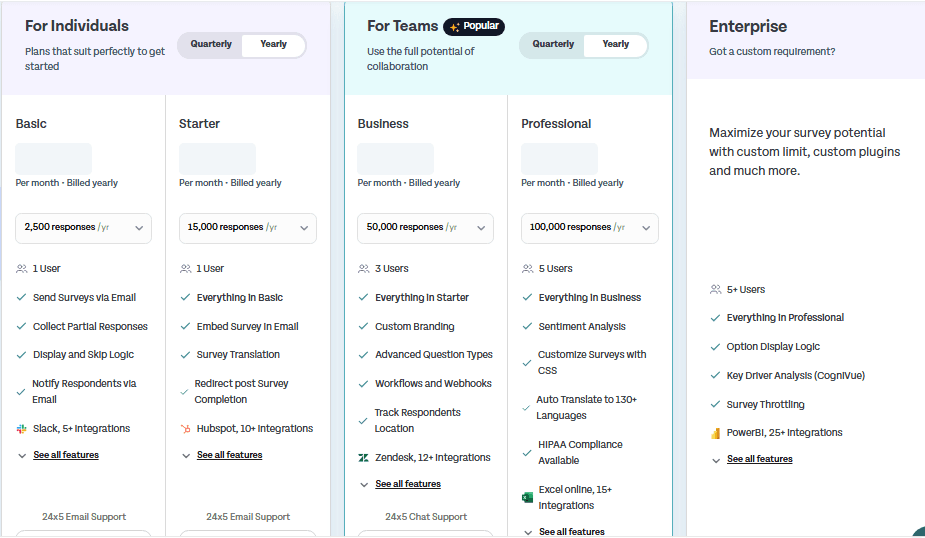Click Everything in Professional text
The image size is (925, 538).
point(785,318)
